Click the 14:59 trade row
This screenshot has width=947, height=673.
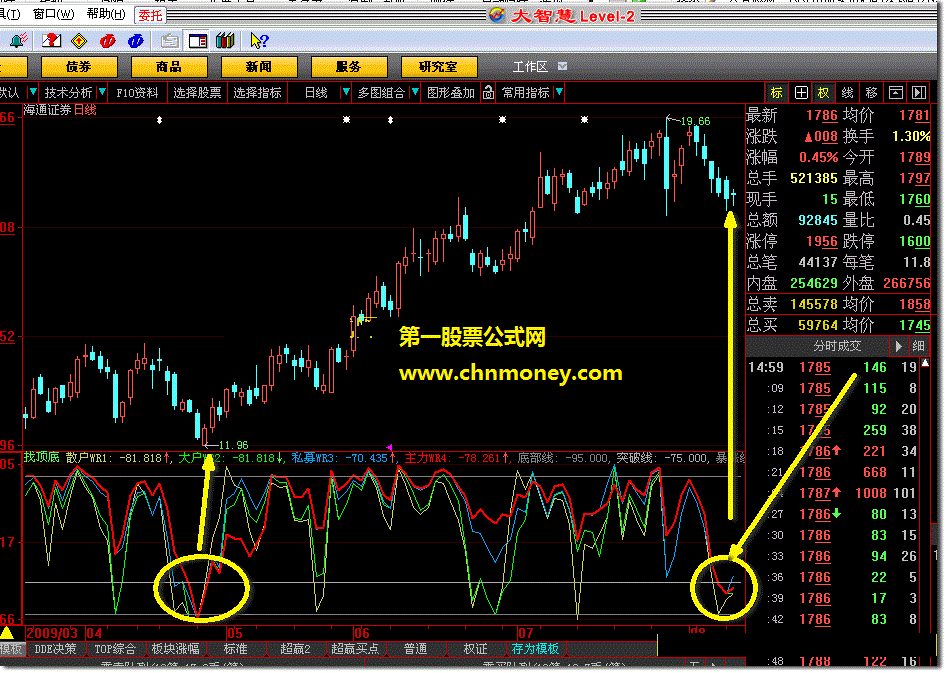pos(833,367)
